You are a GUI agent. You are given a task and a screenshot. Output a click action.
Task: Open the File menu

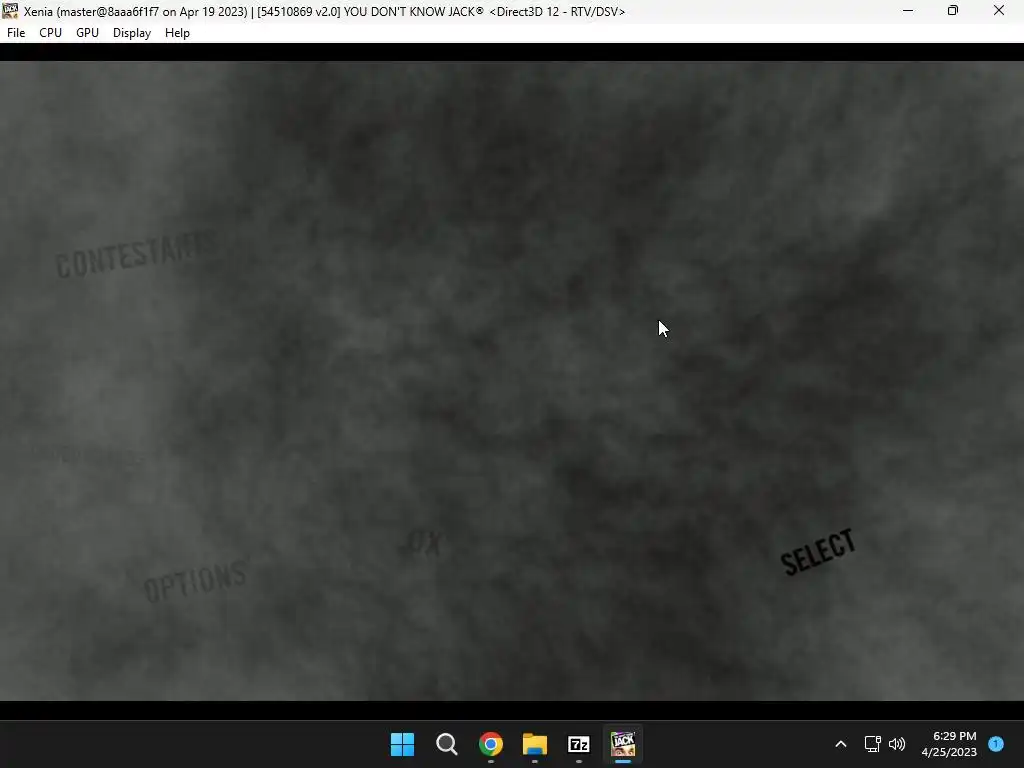16,33
